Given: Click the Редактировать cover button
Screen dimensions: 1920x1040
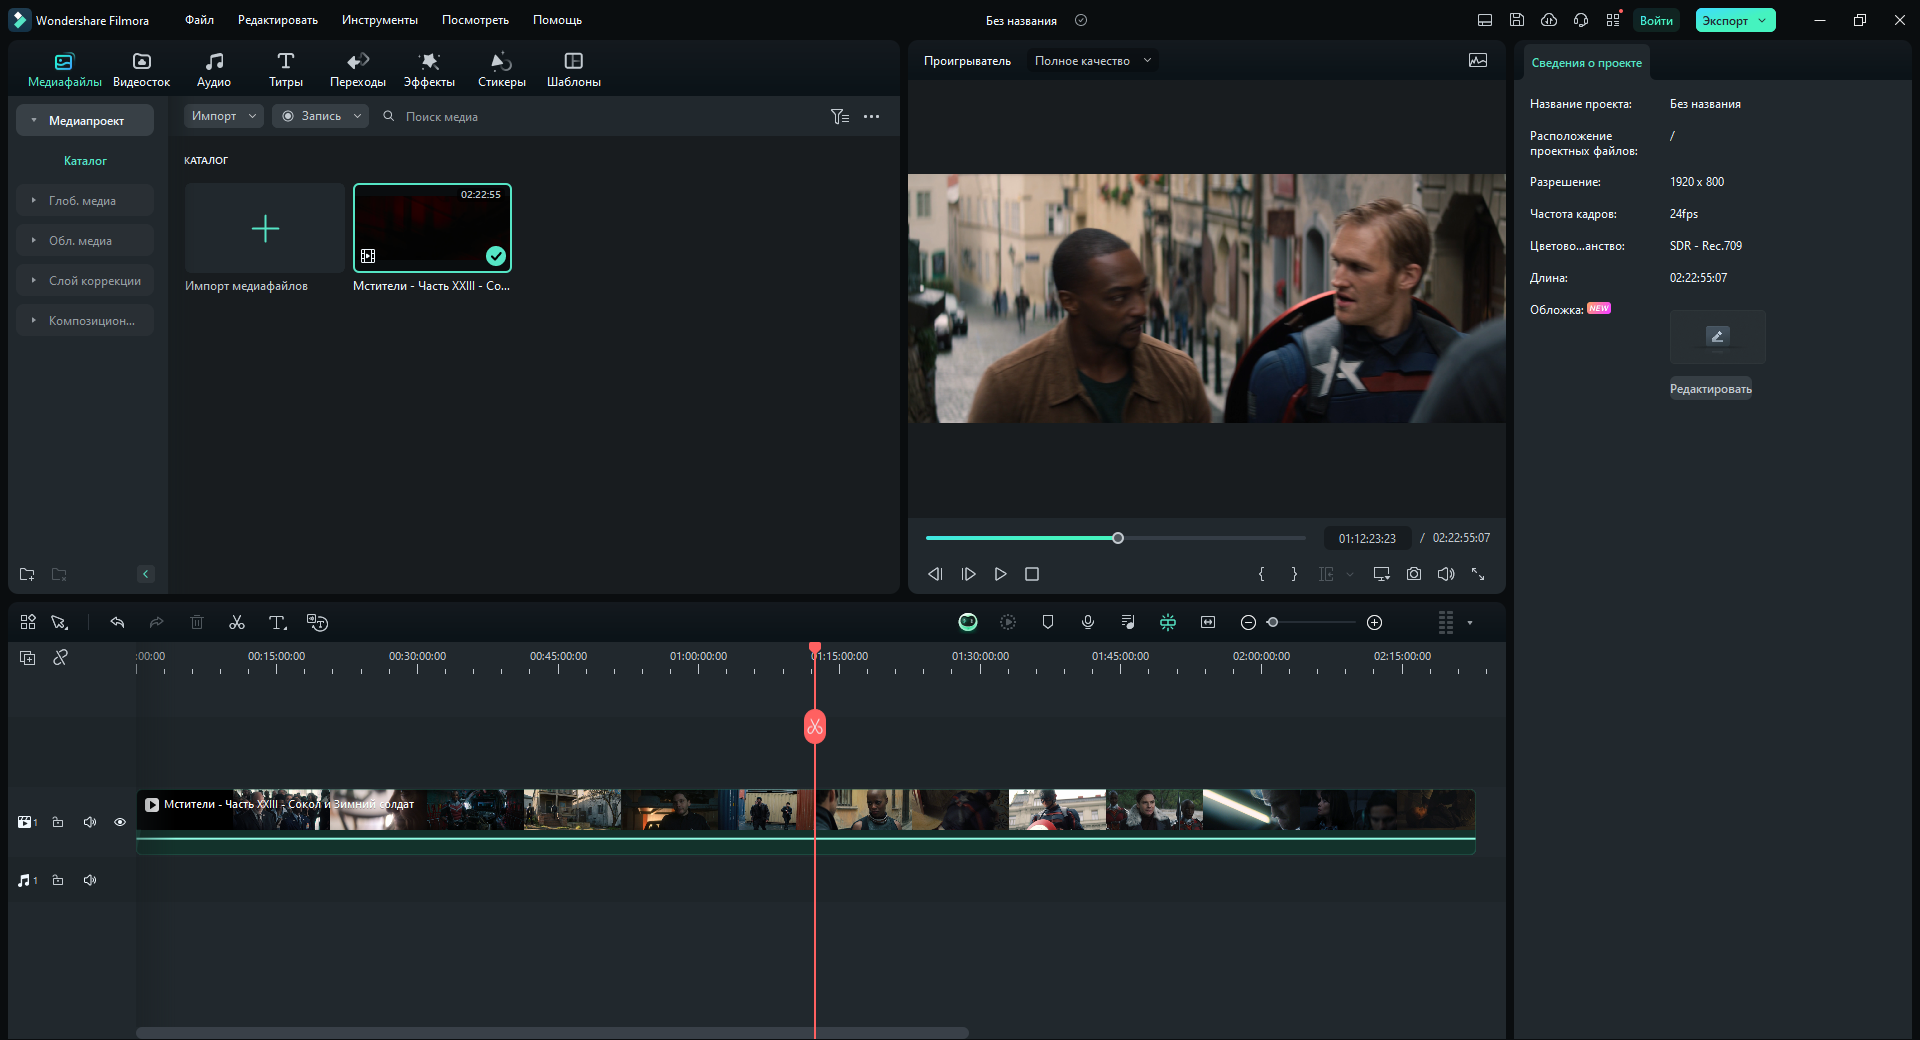Looking at the screenshot, I should coord(1710,389).
